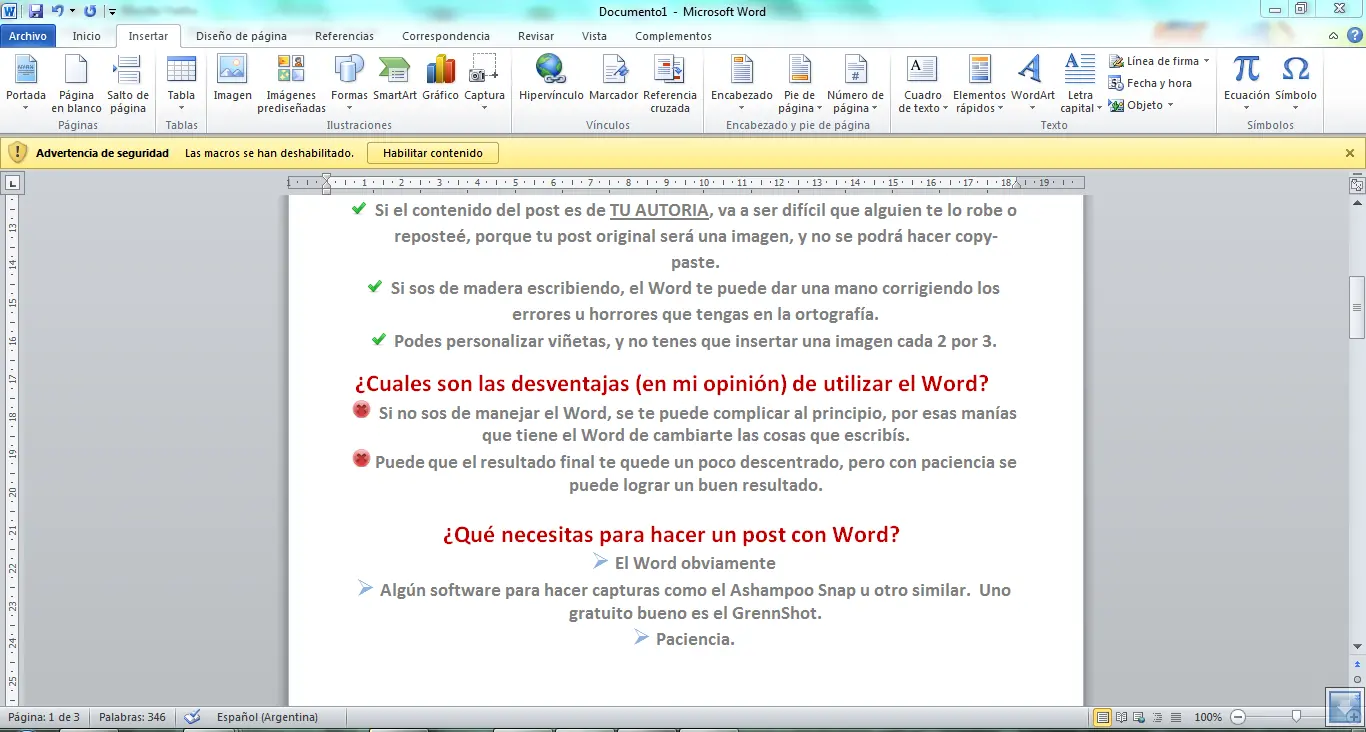Switch to the Diseño de página tab
This screenshot has width=1366, height=732.
pos(241,36)
